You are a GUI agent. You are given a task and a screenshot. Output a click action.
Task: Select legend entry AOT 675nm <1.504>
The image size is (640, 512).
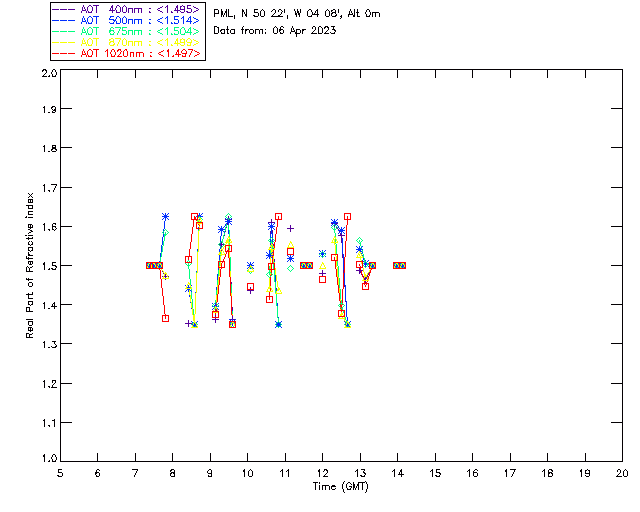pos(126,31)
